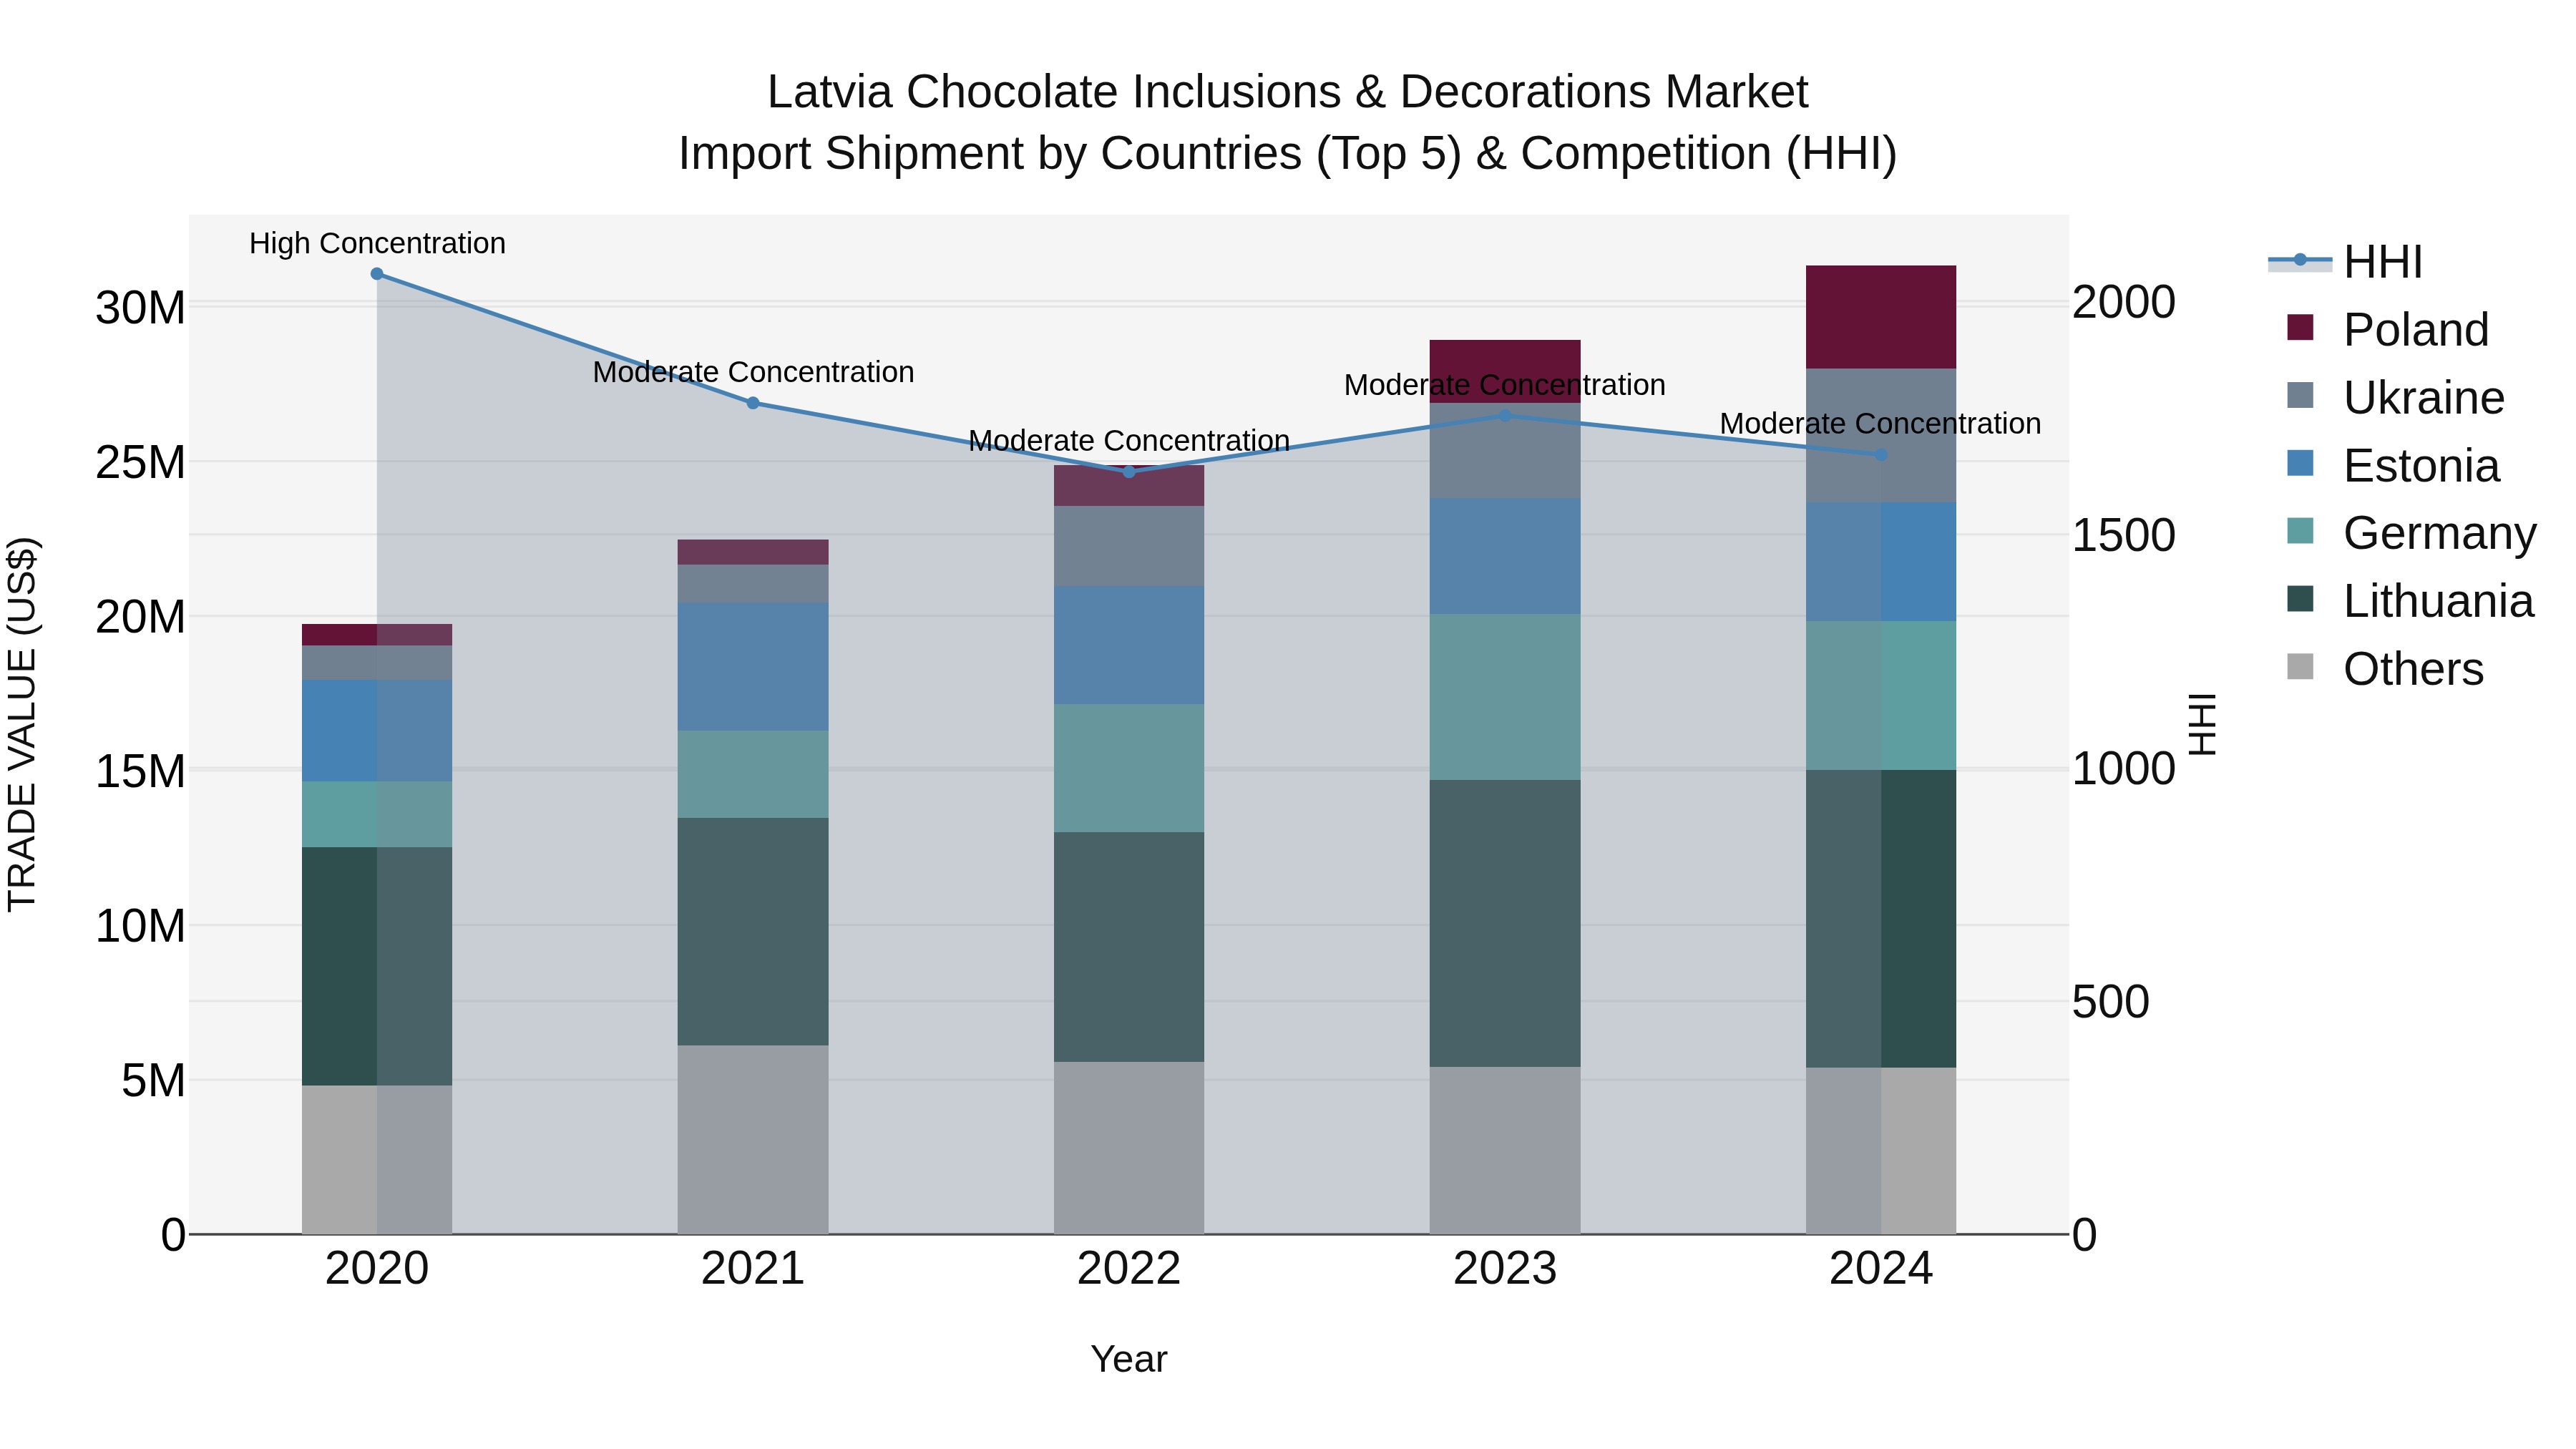Click the chart title Latvia Chocolate Inclusions
2576x1449 pixels.
click(x=1288, y=92)
